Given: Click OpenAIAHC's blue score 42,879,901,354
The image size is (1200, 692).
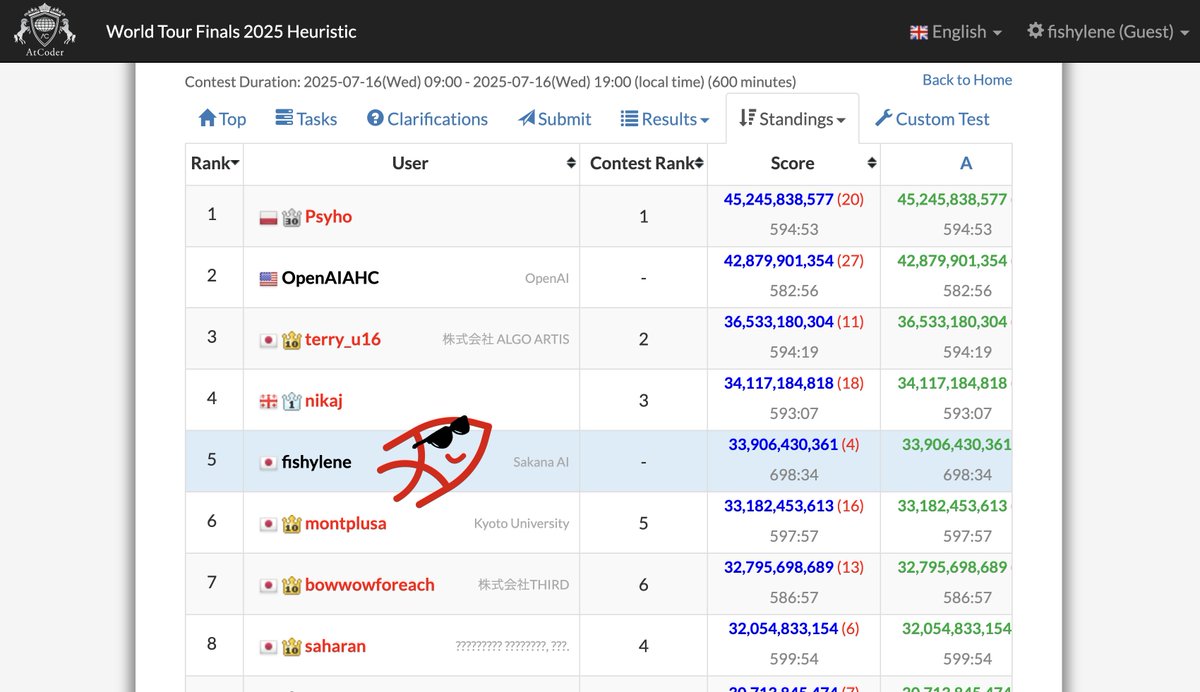Looking at the screenshot, I should point(778,261).
